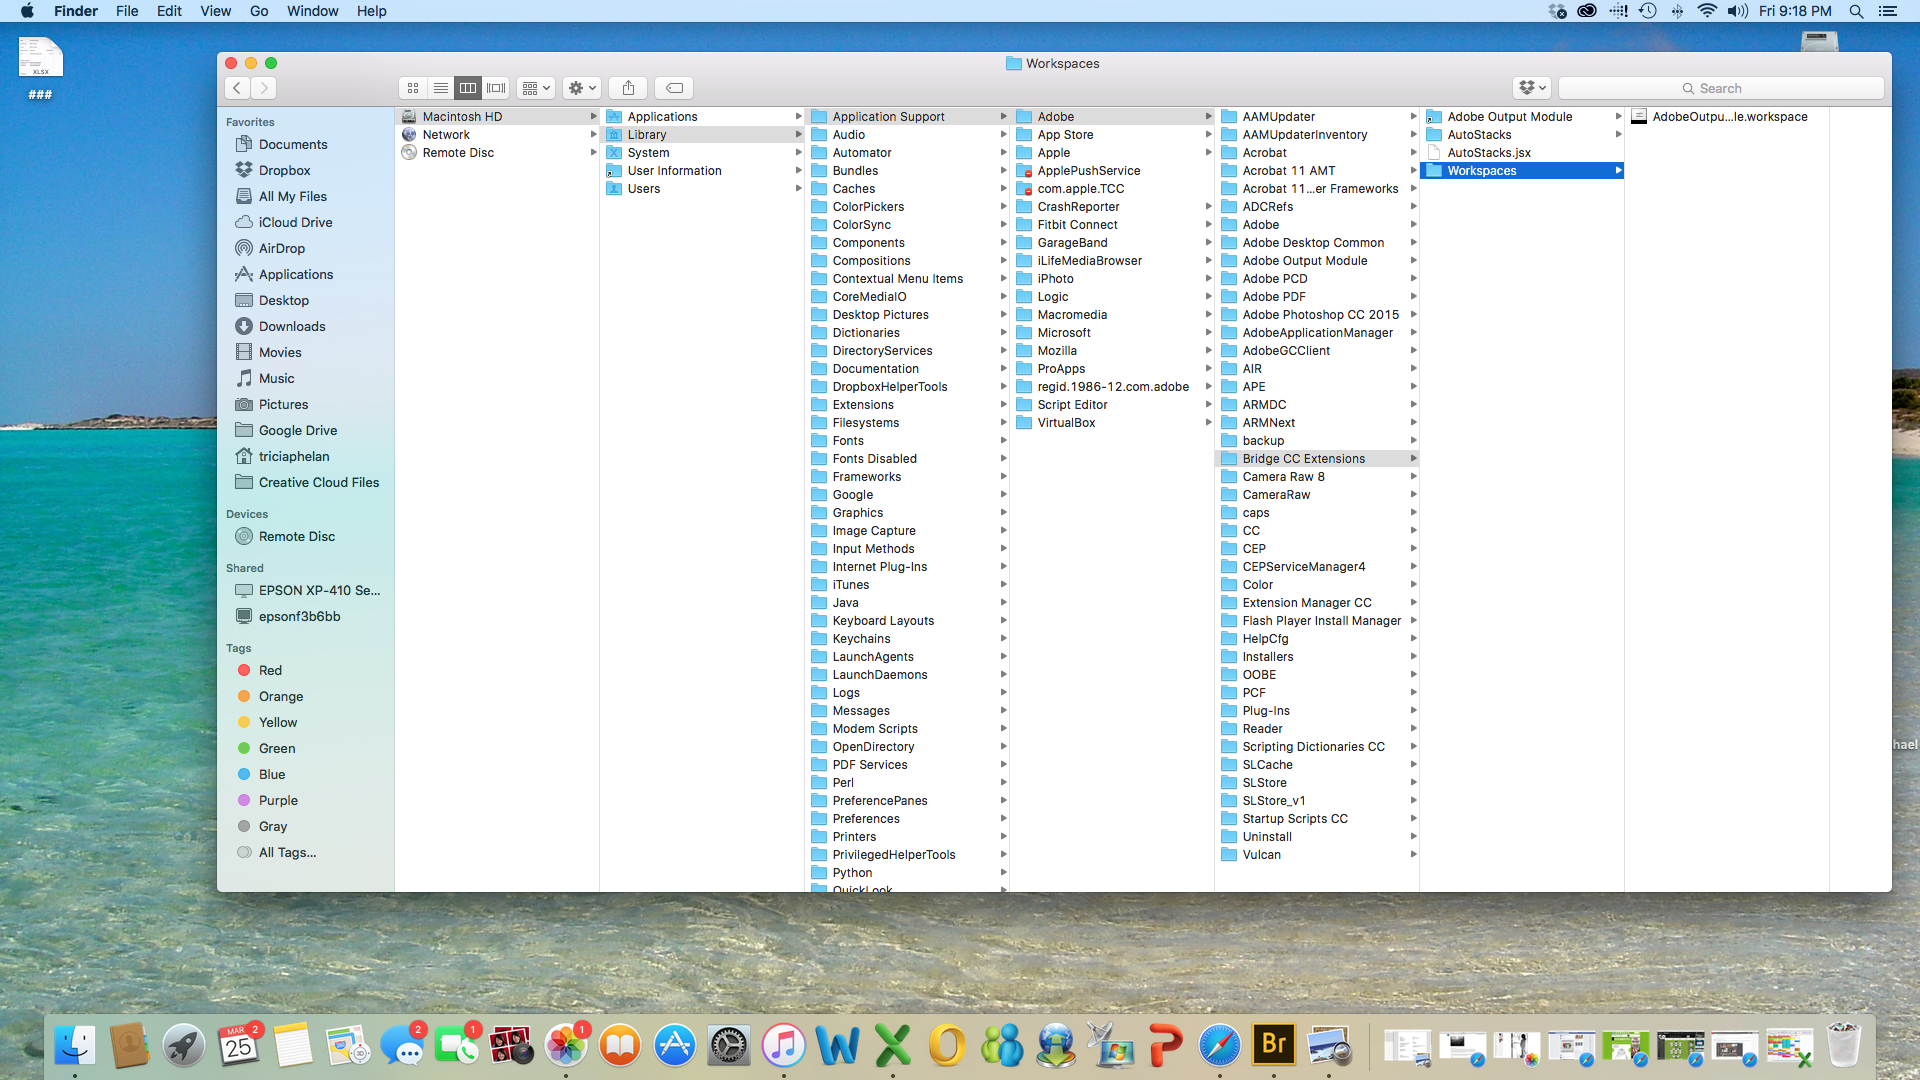Open Creative Cloud Files in sidebar
This screenshot has height=1080, width=1920.
pyautogui.click(x=318, y=482)
